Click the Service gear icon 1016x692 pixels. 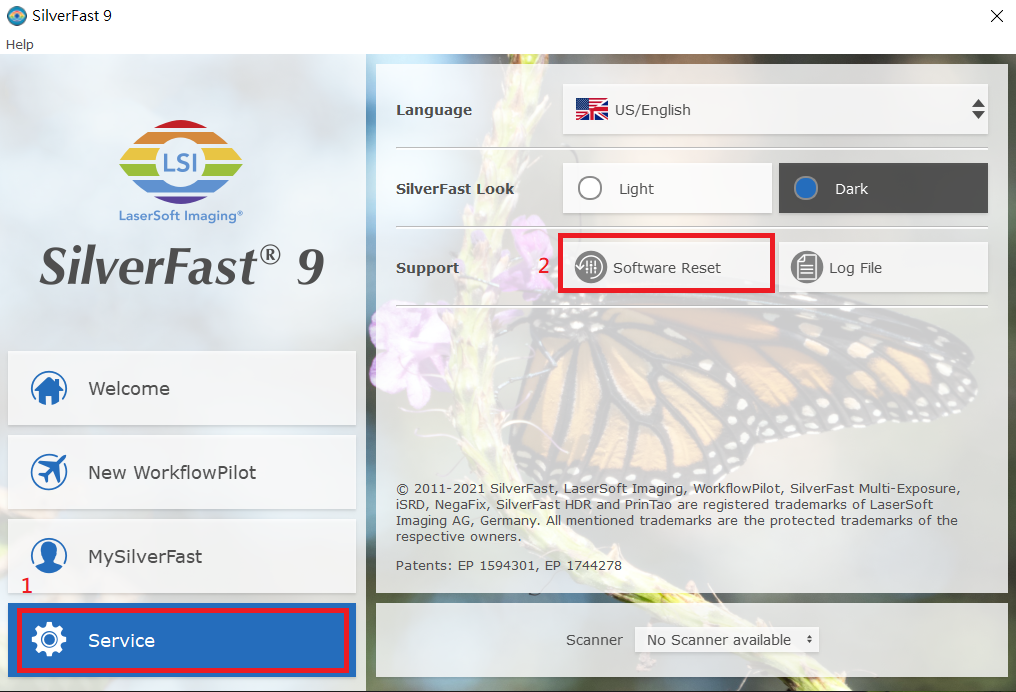(x=49, y=640)
